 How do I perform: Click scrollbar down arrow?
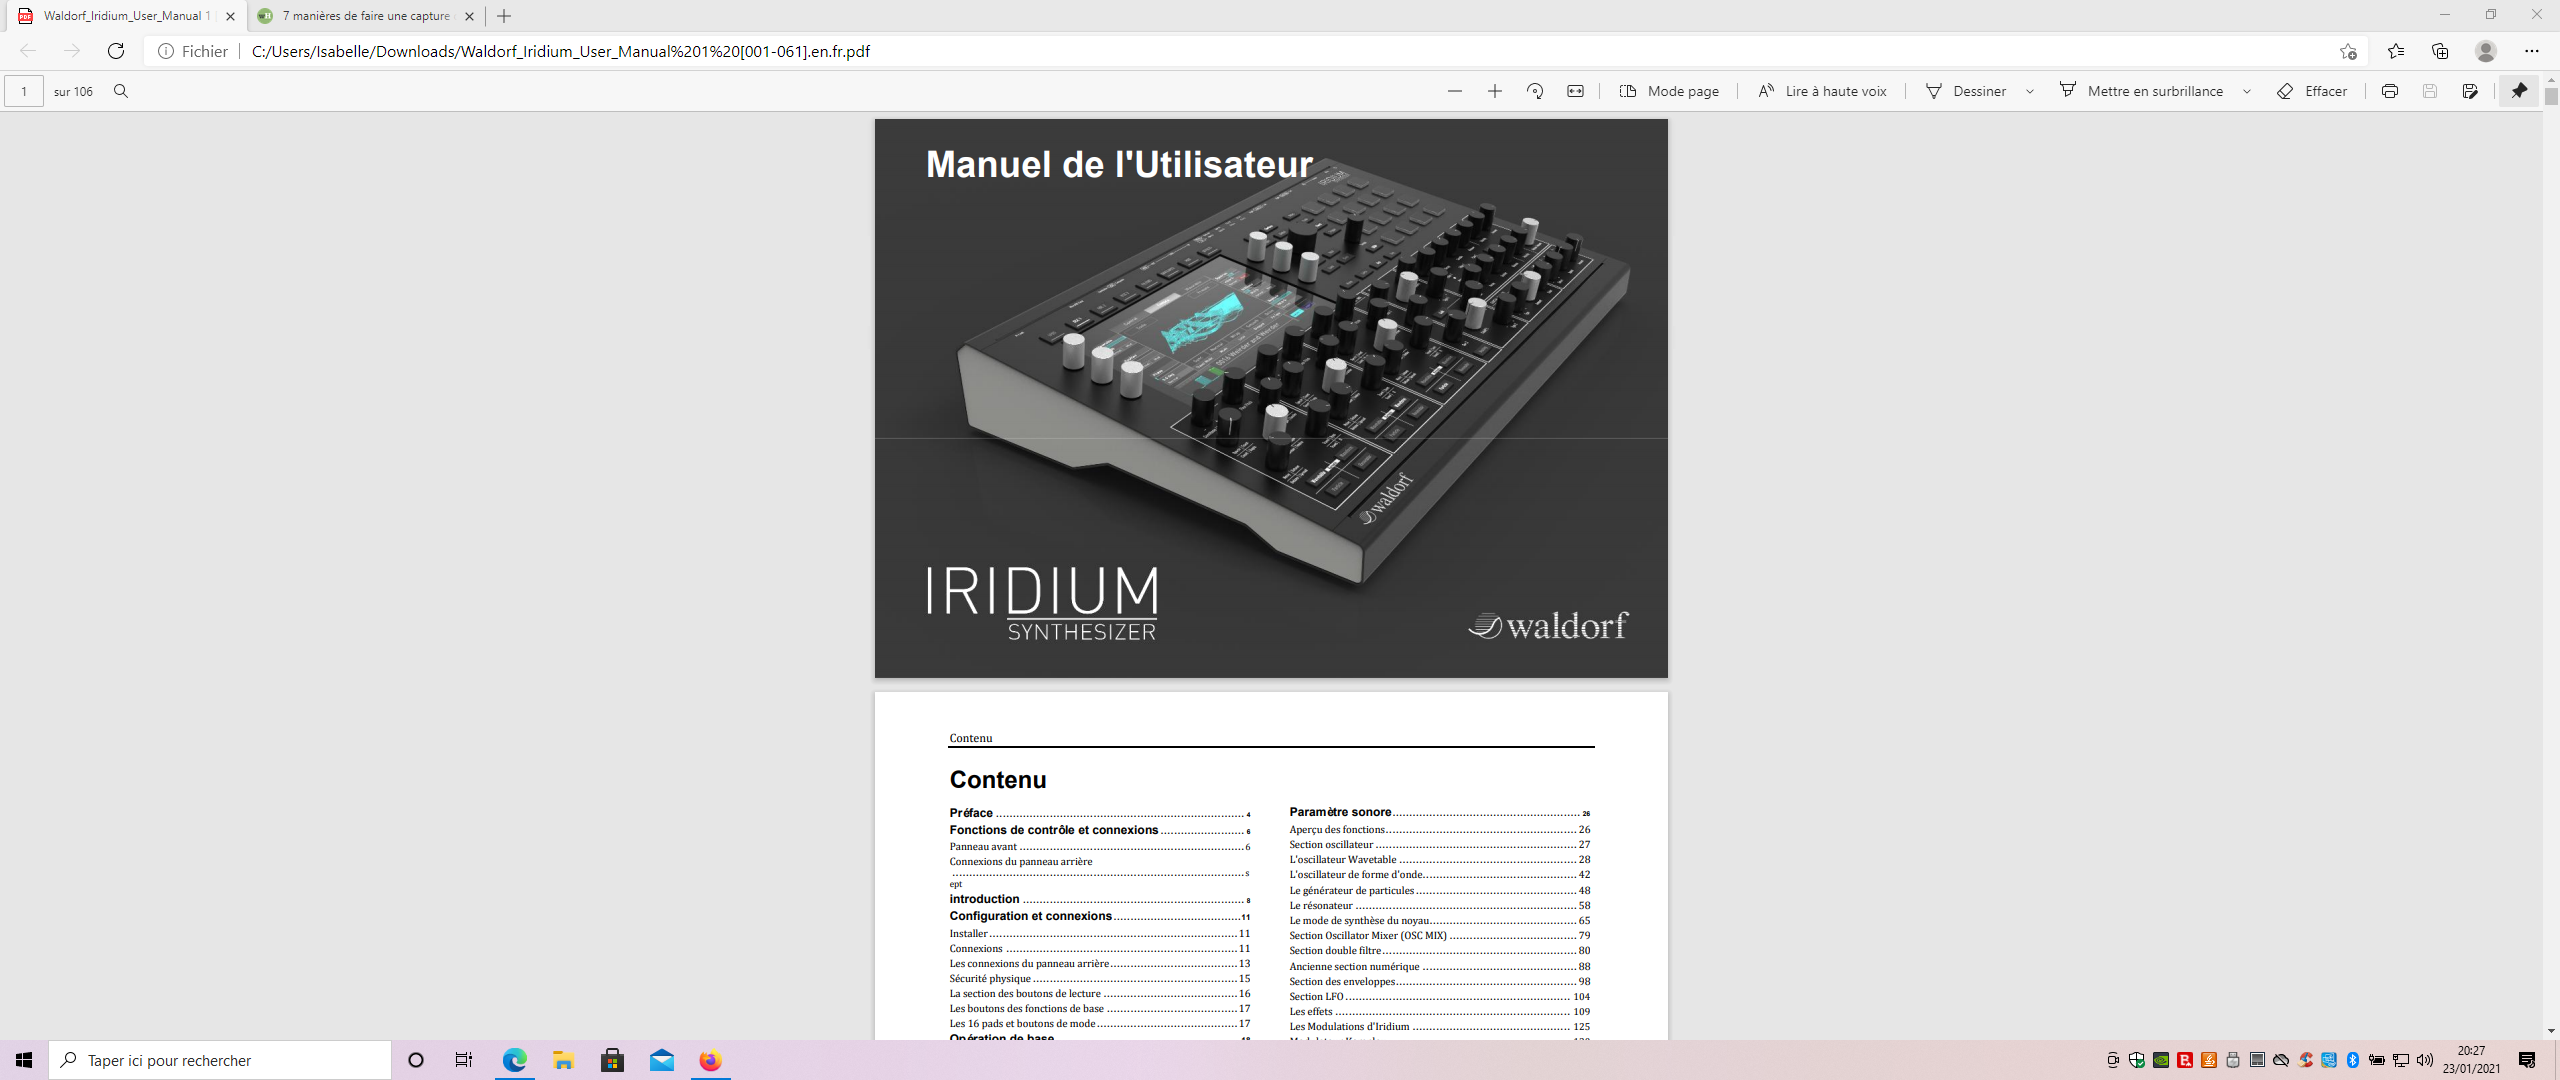coord(2551,1031)
